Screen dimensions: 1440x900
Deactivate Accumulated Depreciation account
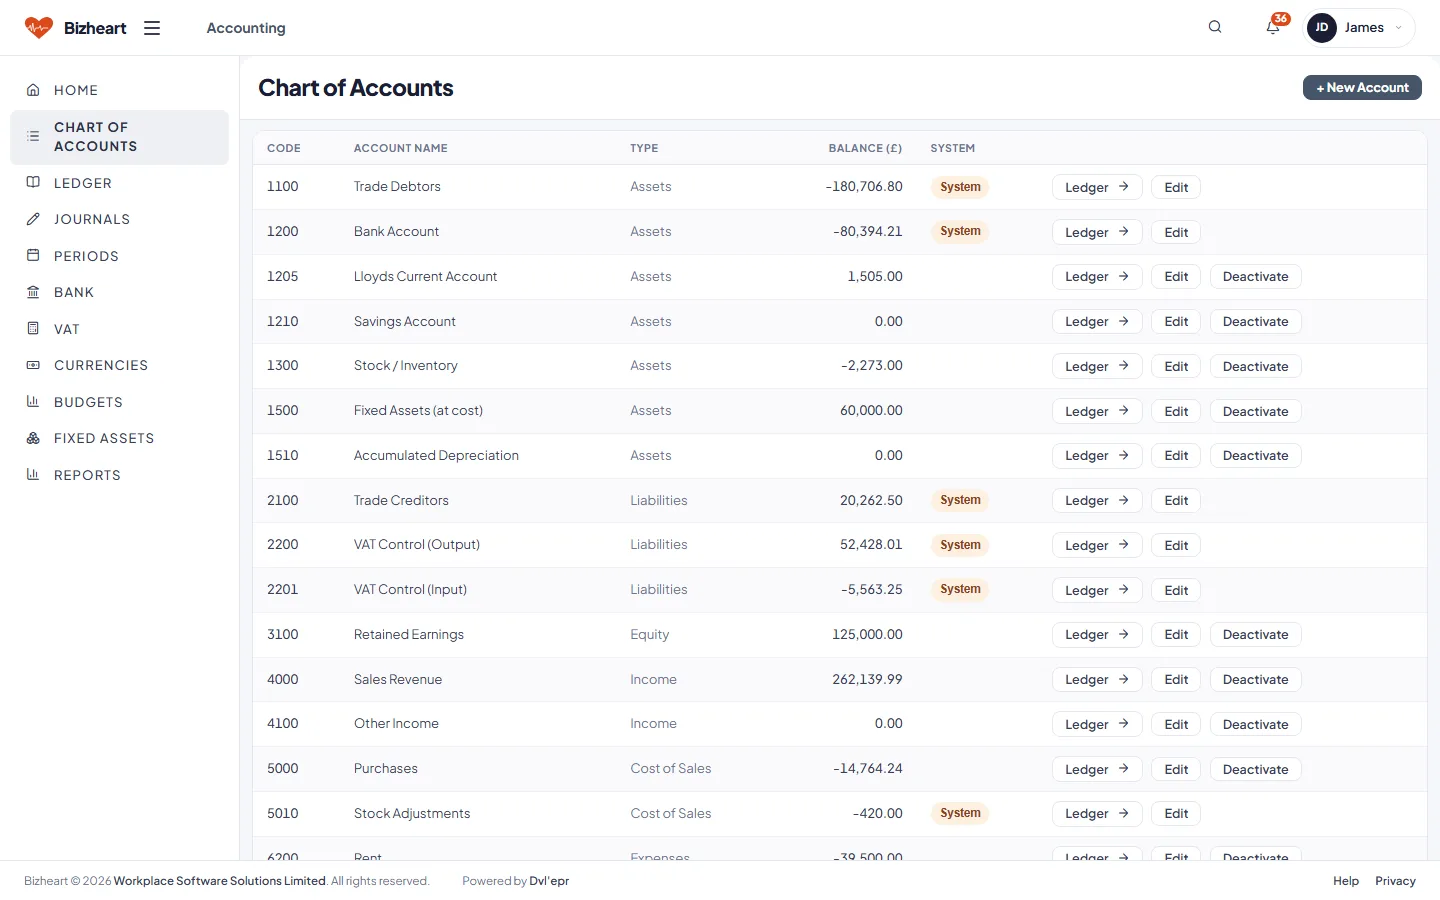pyautogui.click(x=1255, y=456)
